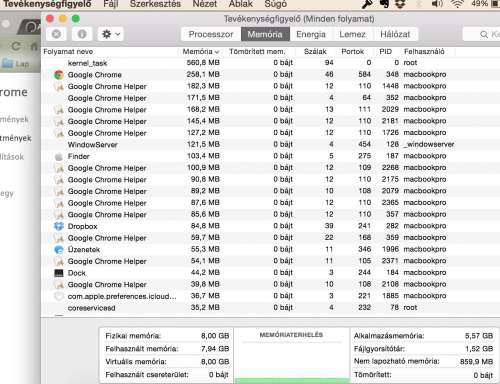500x384 pixels.
Task: Click the magnifier icon in the search field
Action: tap(484, 34)
